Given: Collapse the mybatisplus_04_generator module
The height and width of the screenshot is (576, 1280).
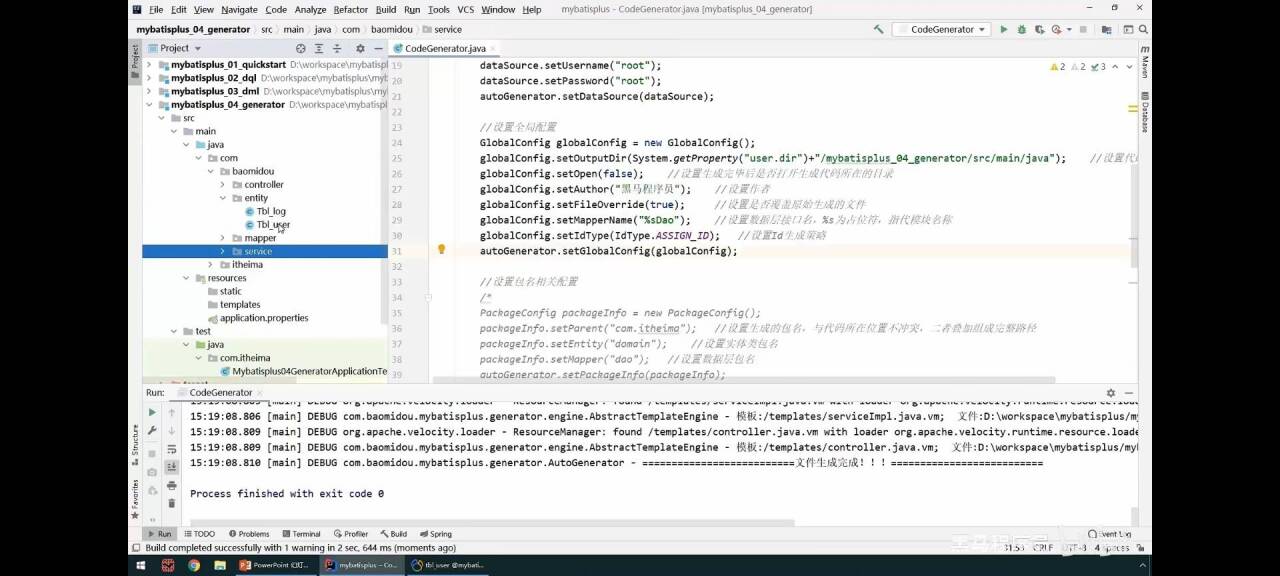Looking at the screenshot, I should coord(150,104).
